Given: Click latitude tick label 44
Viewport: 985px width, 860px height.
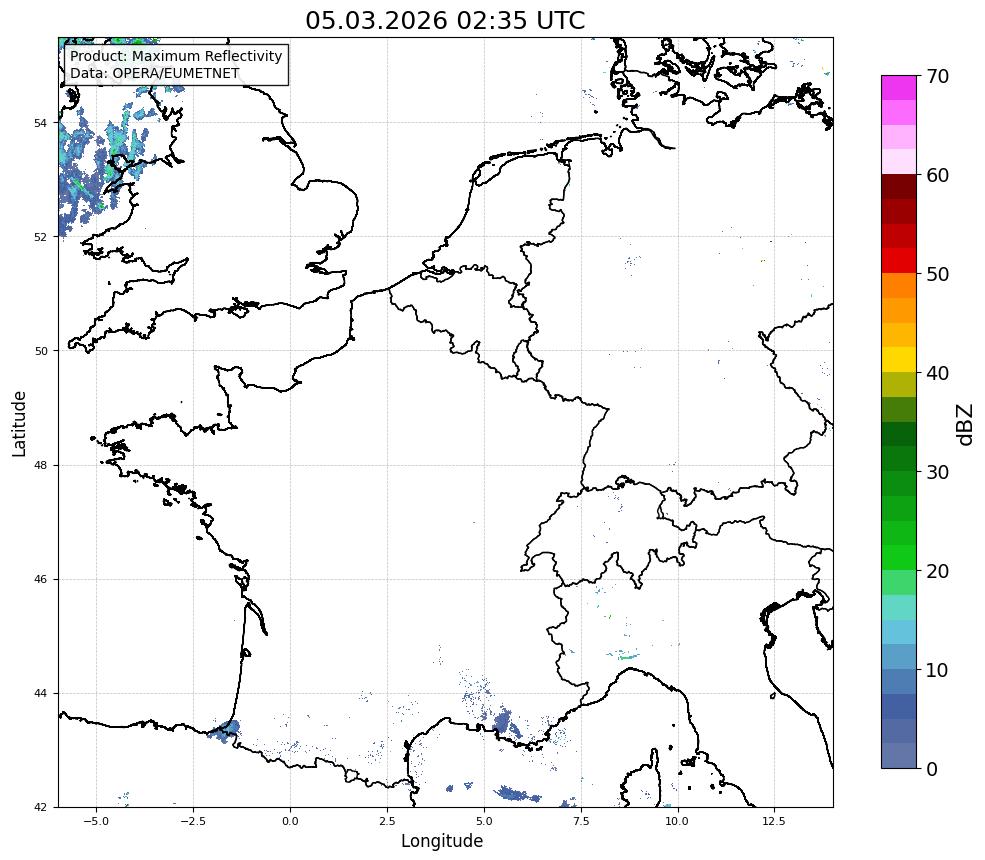Looking at the screenshot, I should coord(40,694).
